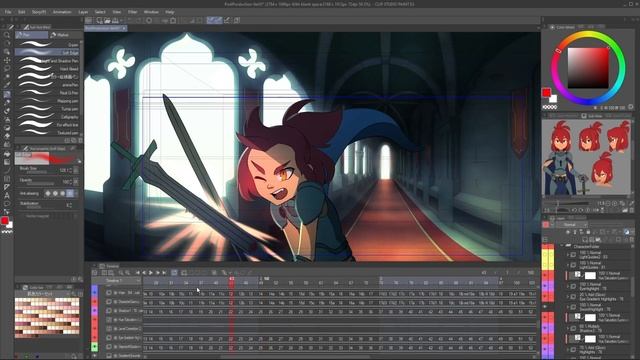This screenshot has width=640, height=360.
Task: Choose the Mapping pen brush
Action: (48, 101)
